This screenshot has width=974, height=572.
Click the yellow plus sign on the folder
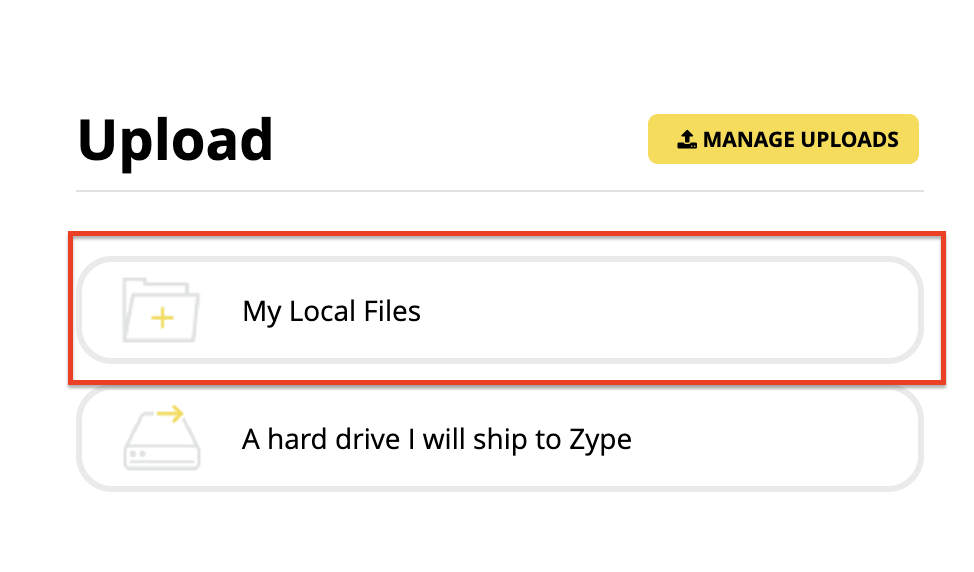pos(162,318)
